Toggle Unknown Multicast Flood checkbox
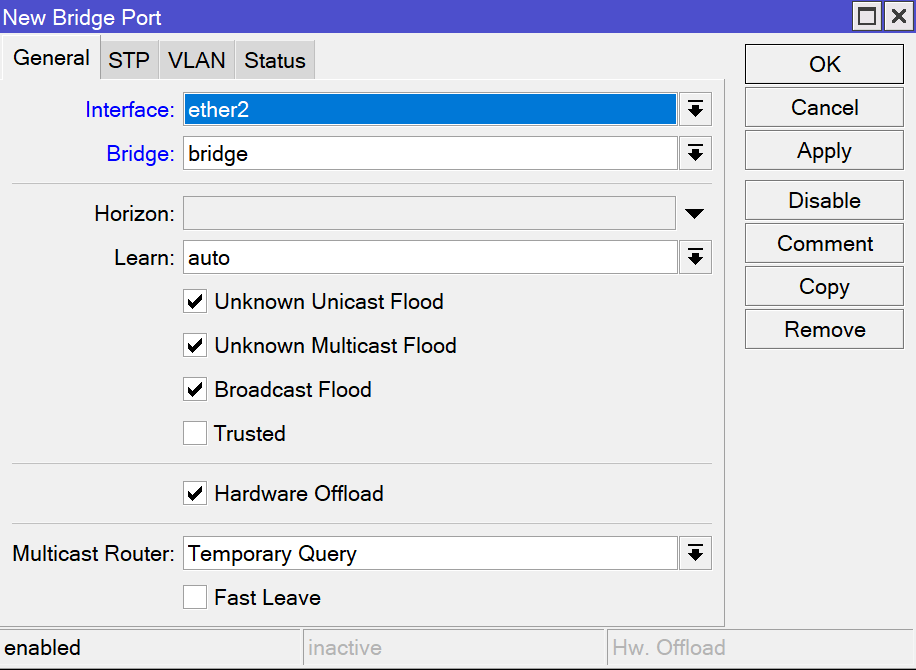The image size is (916, 670). (x=195, y=346)
